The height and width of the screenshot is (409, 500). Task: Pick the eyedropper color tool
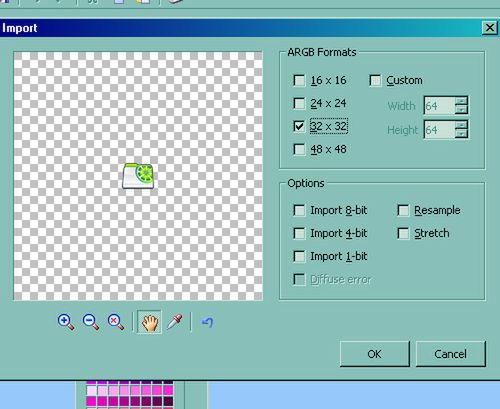tap(175, 322)
